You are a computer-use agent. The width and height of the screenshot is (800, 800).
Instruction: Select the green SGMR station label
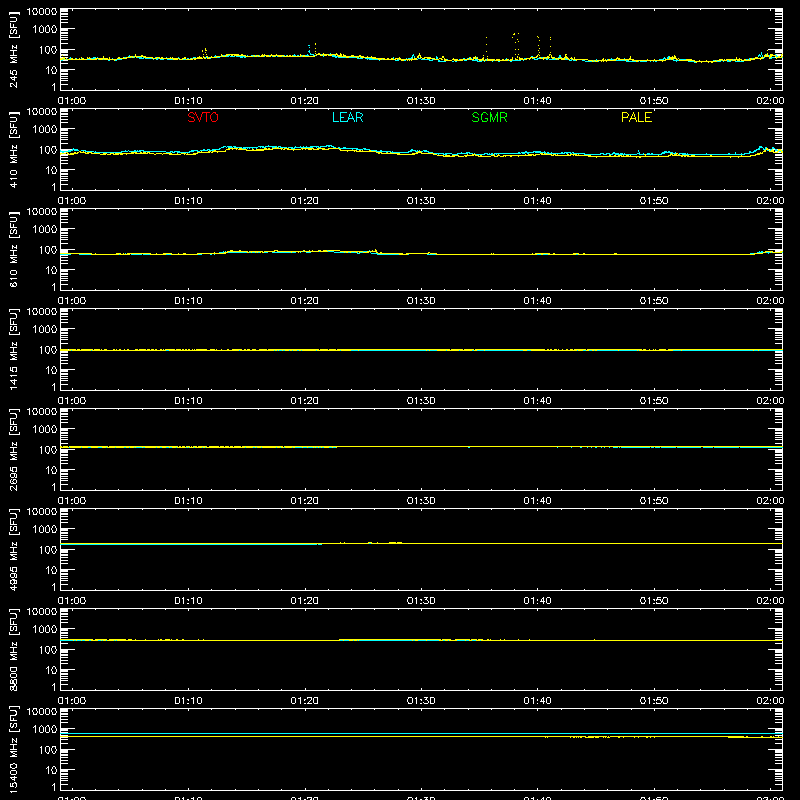click(489, 117)
